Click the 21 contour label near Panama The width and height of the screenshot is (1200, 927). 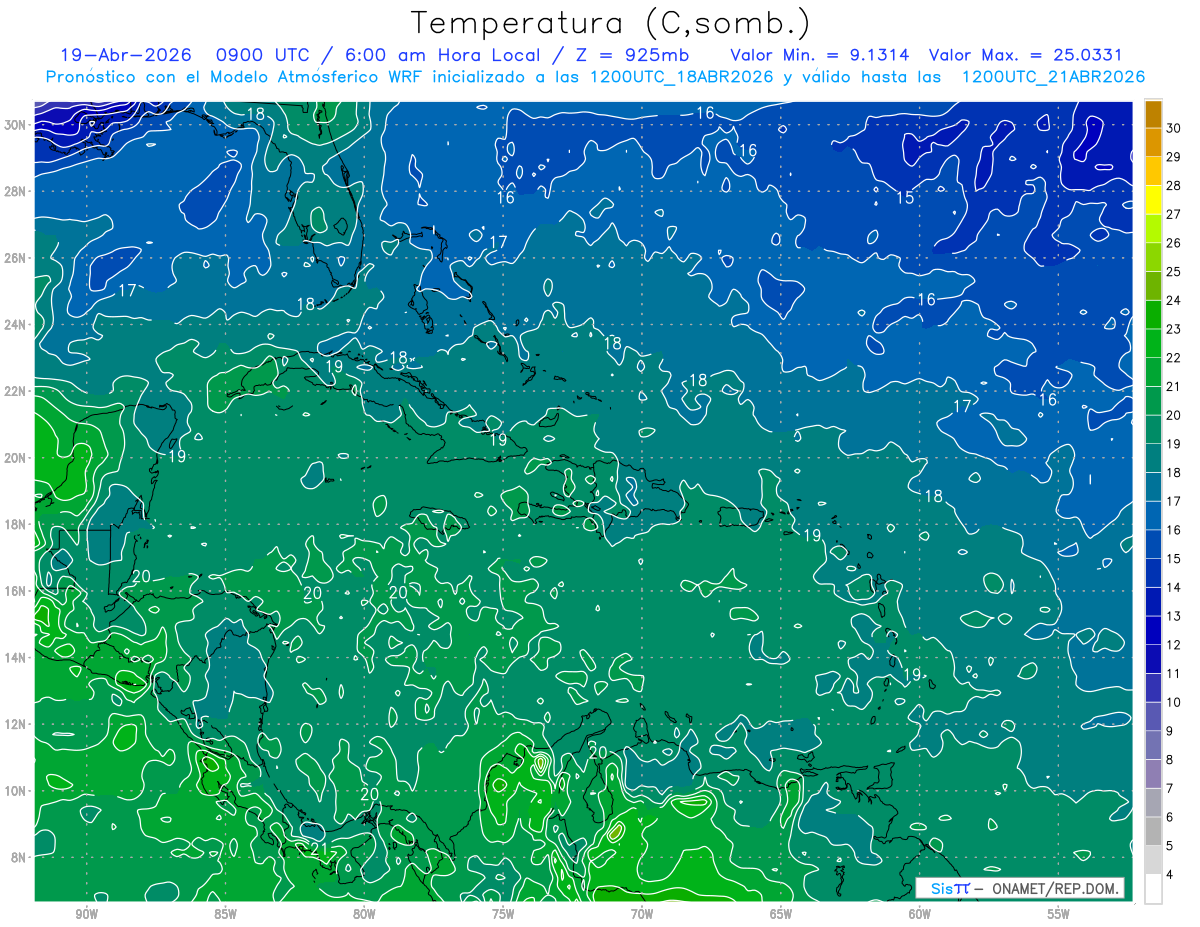click(320, 849)
